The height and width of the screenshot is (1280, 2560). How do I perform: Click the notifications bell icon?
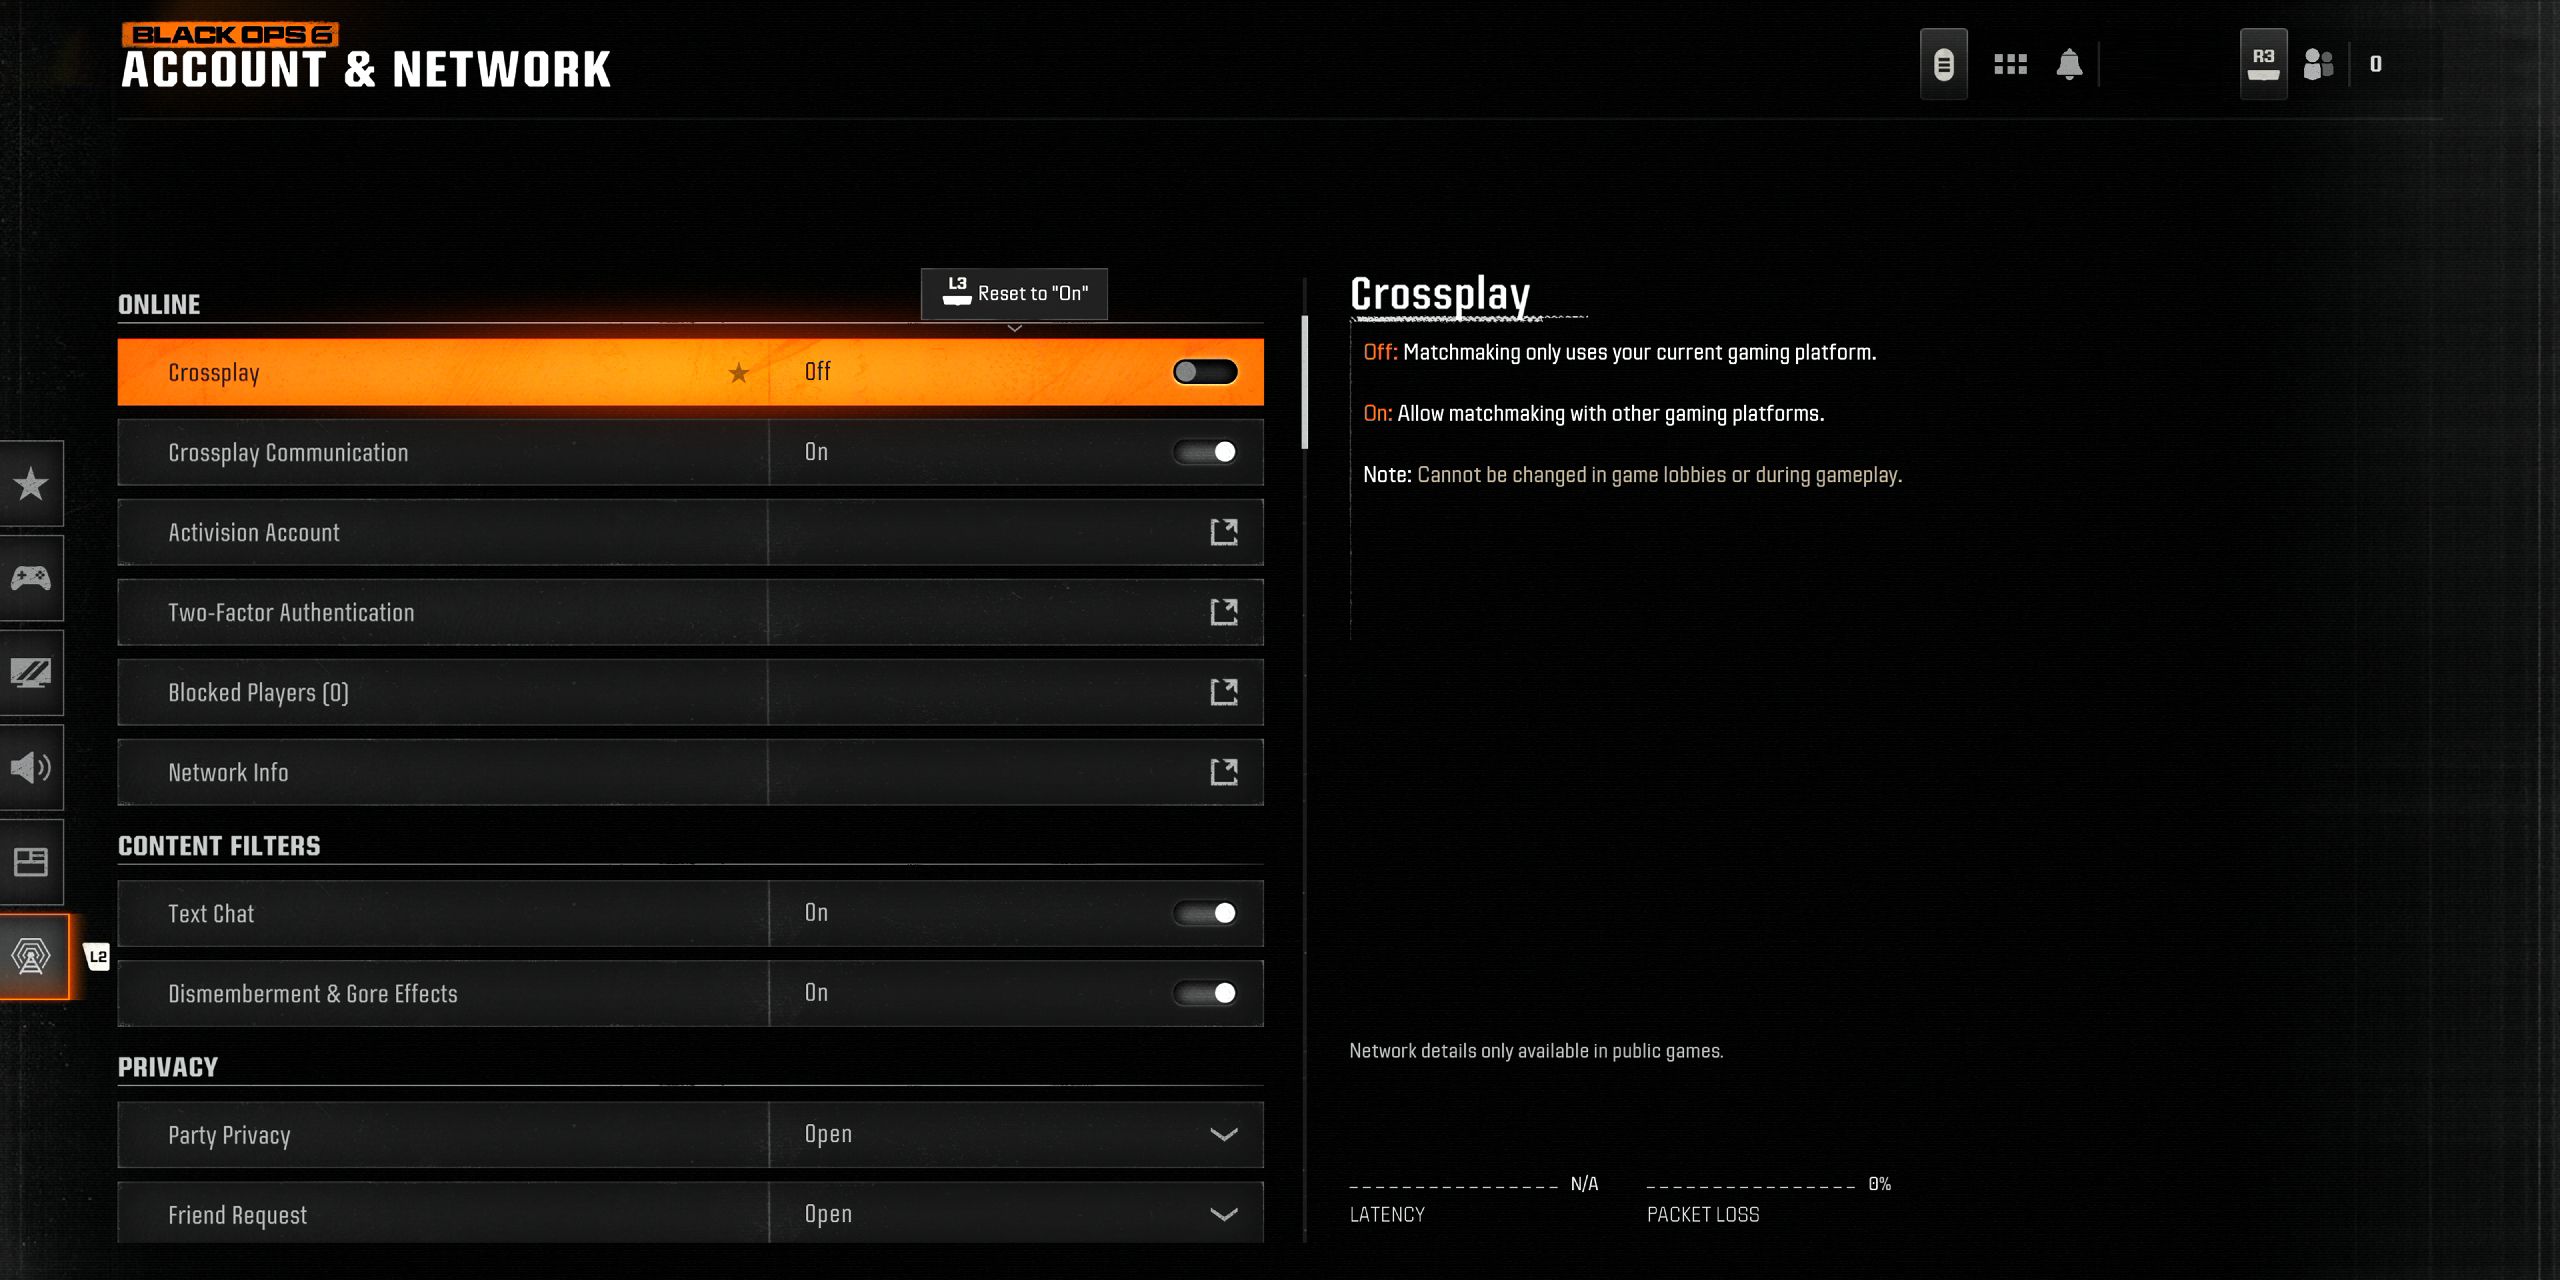(x=2070, y=64)
